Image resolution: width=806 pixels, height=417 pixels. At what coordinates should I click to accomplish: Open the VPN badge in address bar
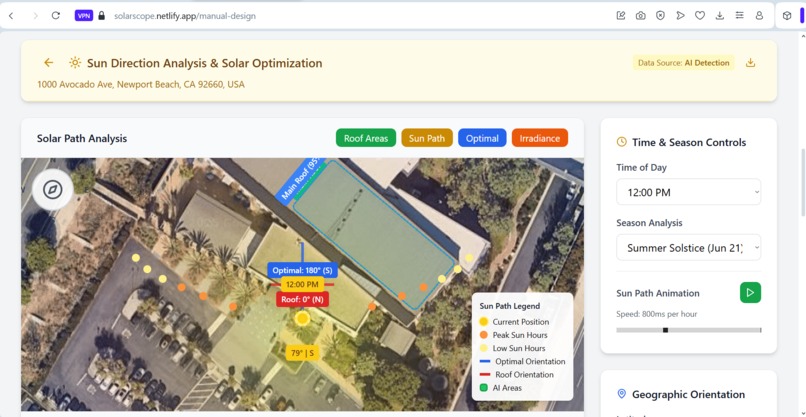[x=84, y=15]
